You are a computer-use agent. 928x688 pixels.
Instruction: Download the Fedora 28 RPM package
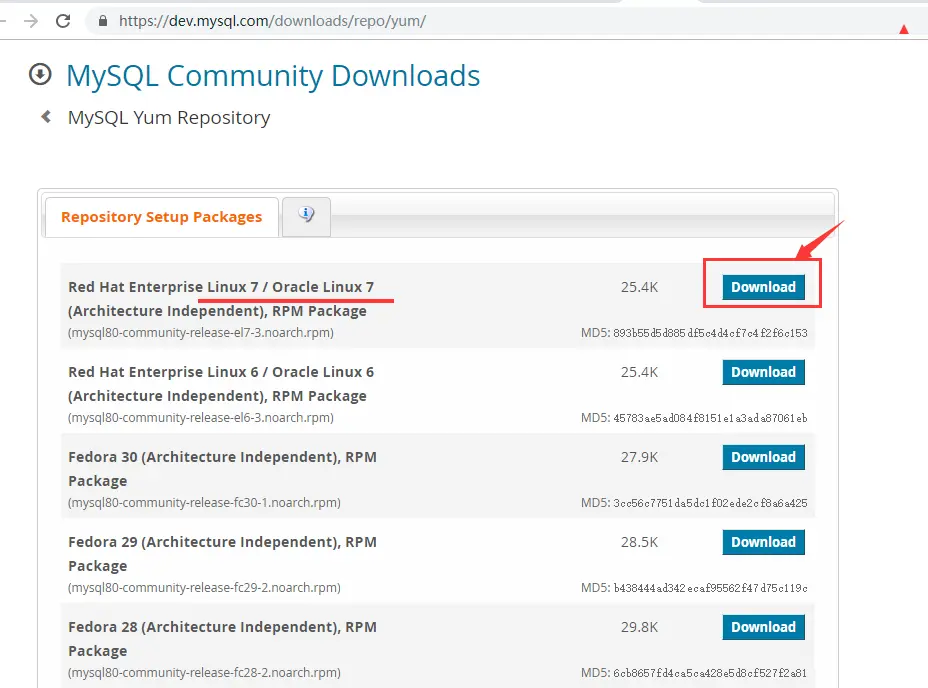click(x=763, y=627)
